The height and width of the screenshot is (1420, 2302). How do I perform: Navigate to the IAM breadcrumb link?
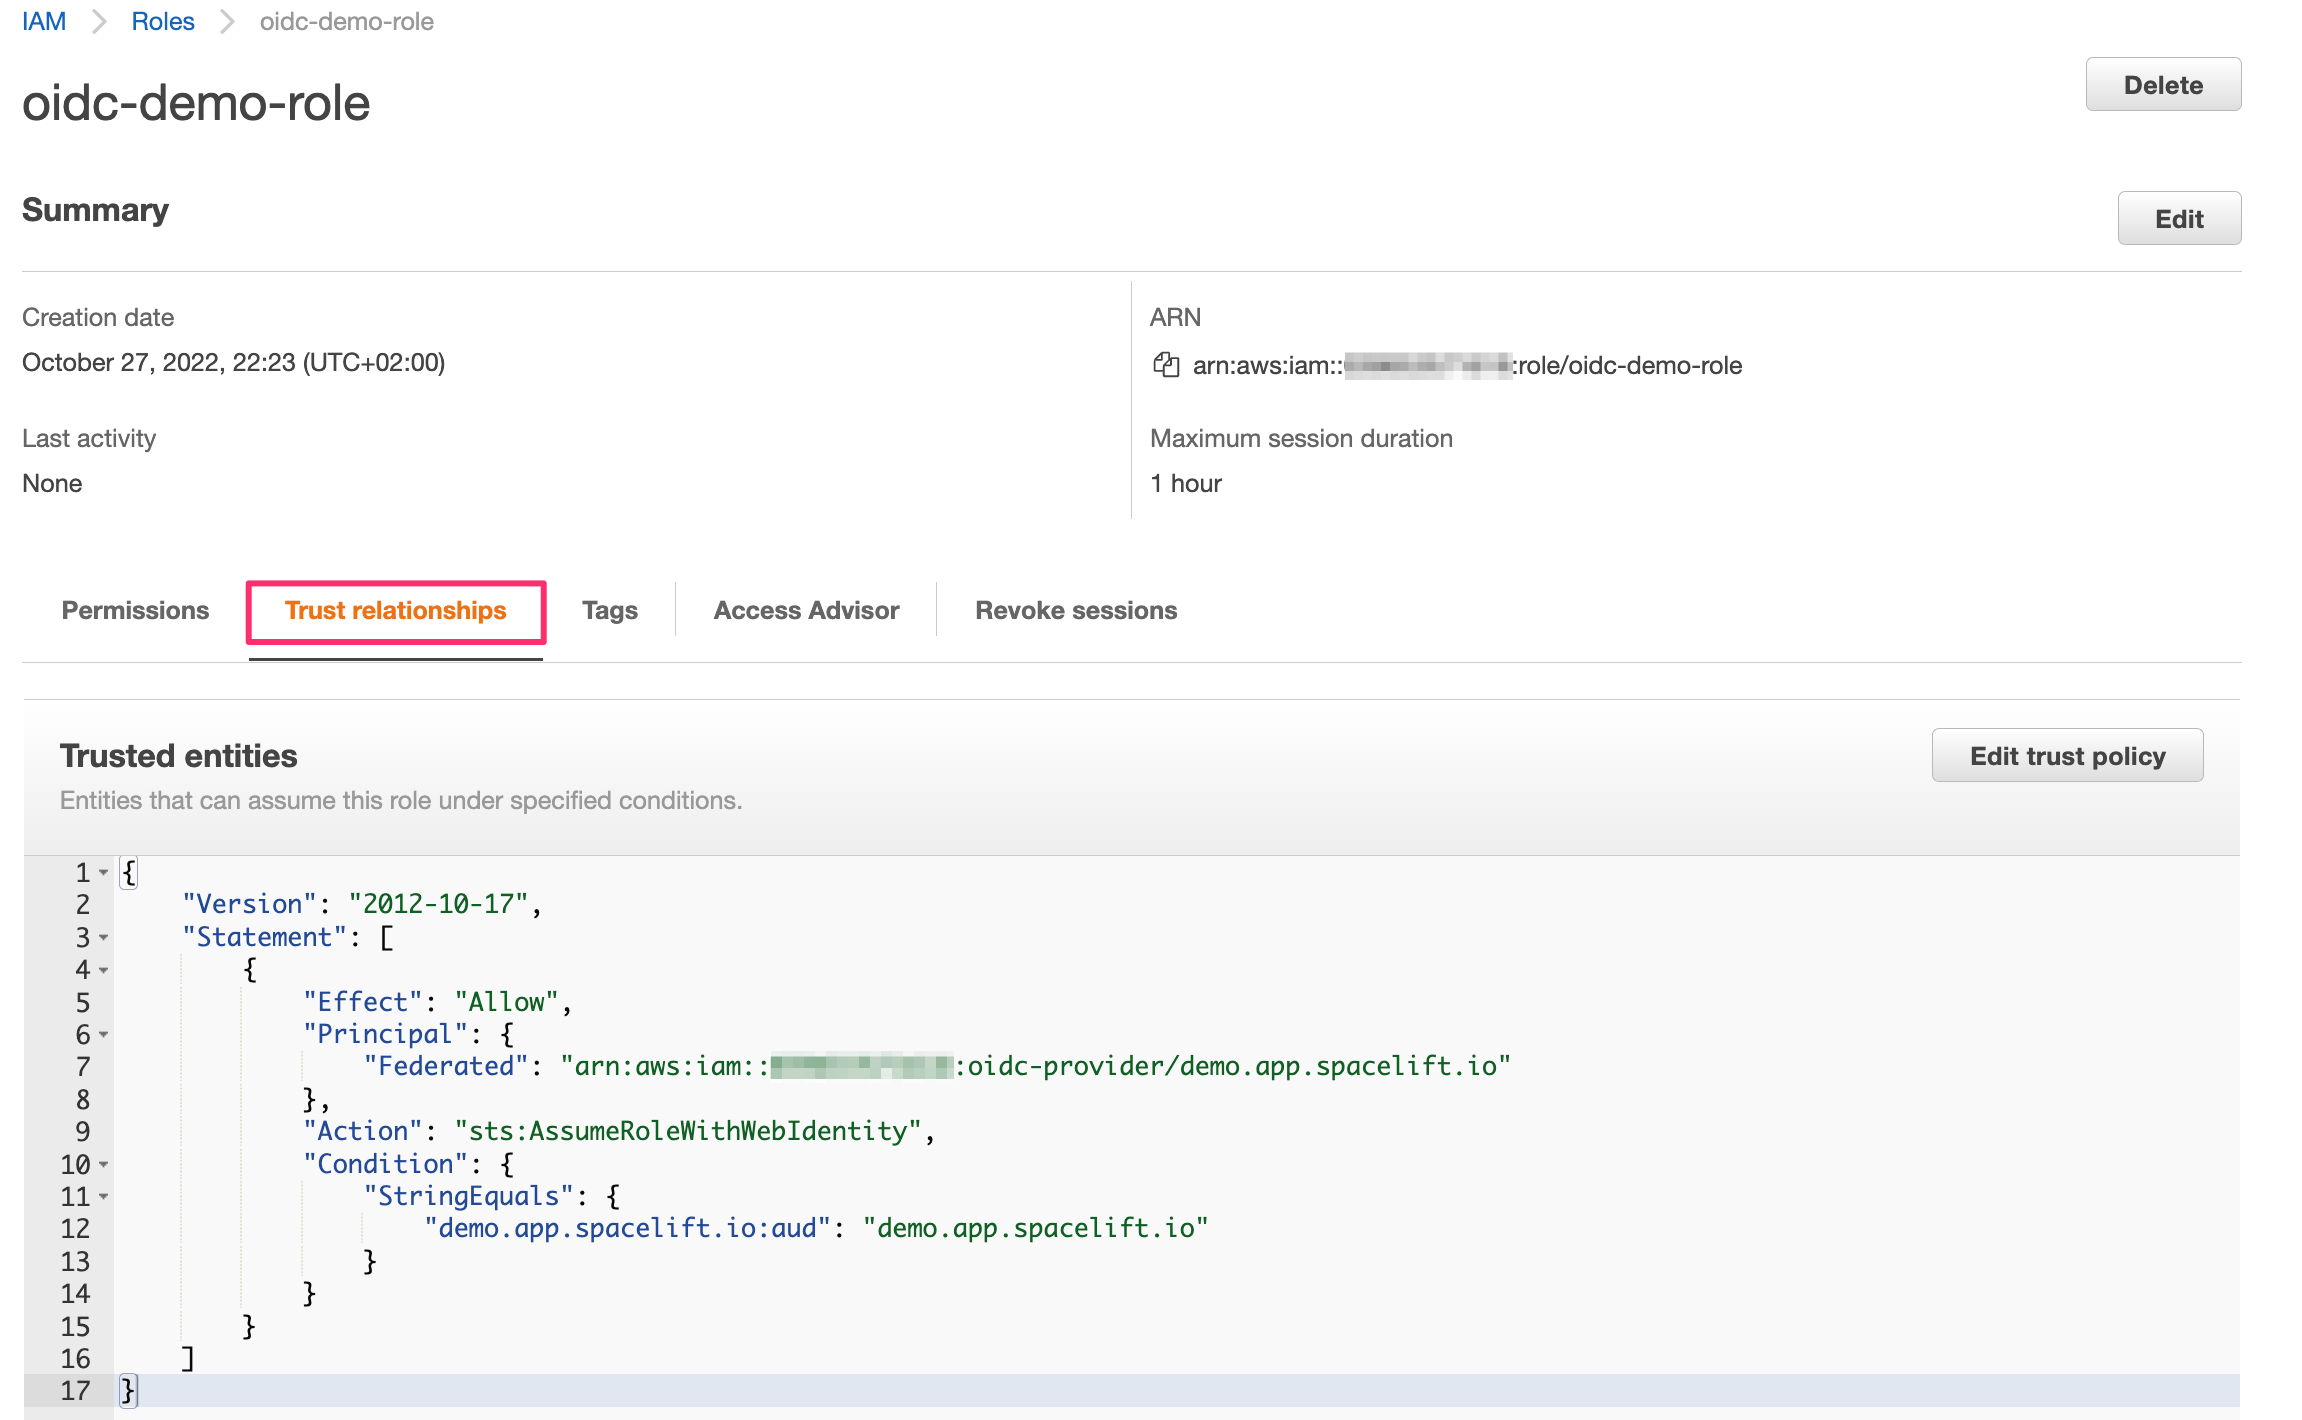[44, 21]
